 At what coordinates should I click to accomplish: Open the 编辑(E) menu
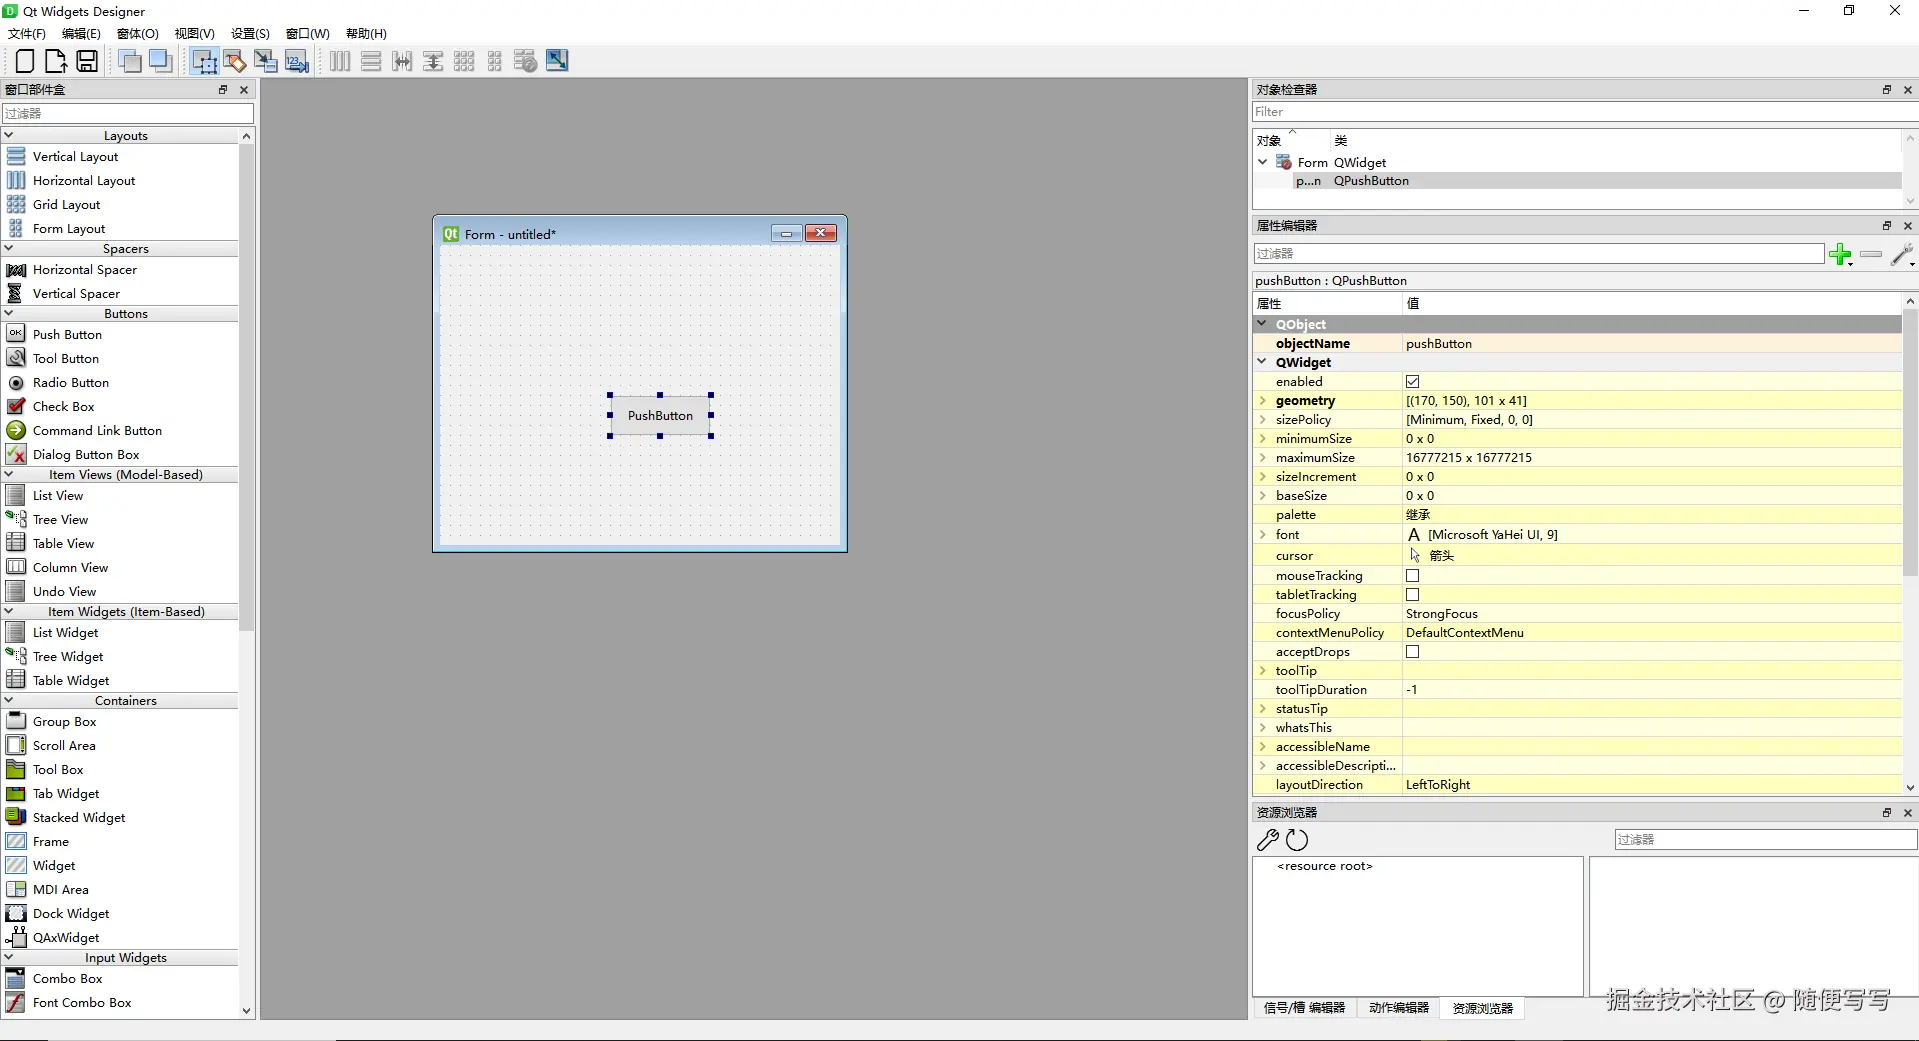[x=81, y=33]
